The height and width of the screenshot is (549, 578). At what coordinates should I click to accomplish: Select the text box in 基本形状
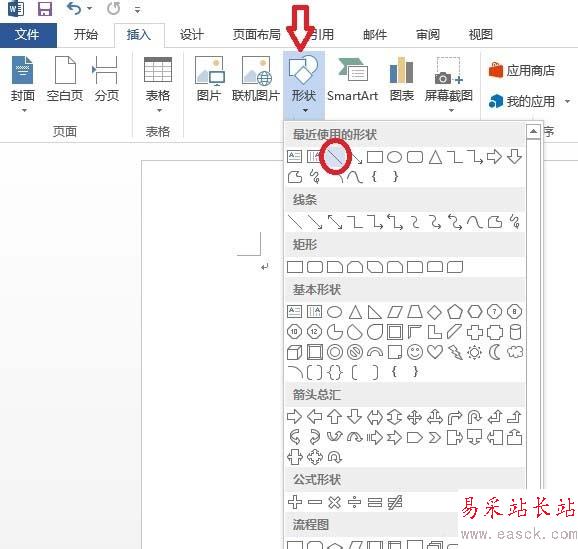295,312
